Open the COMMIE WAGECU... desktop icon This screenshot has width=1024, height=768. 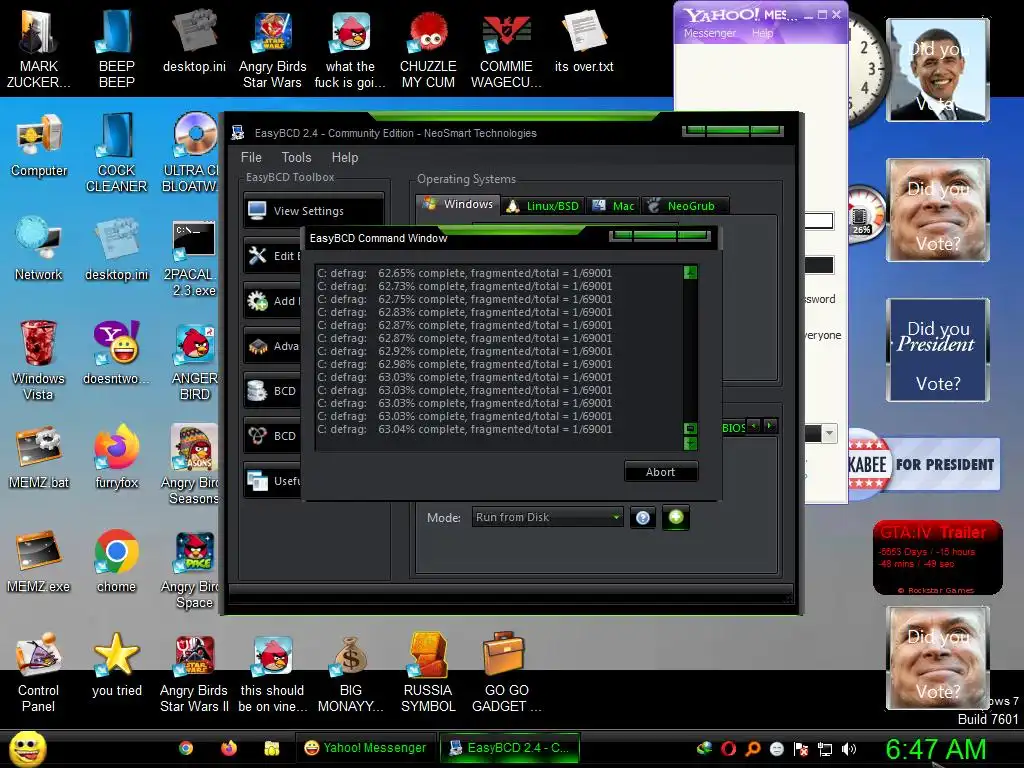(506, 47)
